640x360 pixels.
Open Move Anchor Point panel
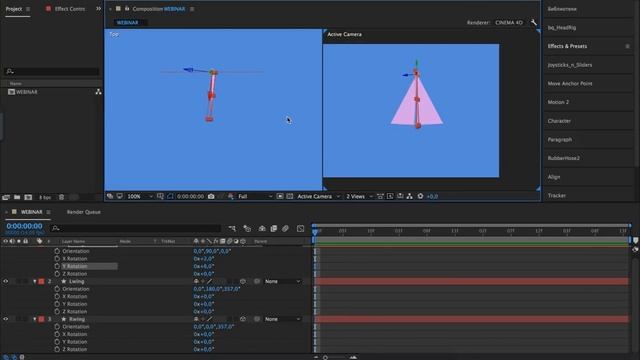[x=570, y=84]
